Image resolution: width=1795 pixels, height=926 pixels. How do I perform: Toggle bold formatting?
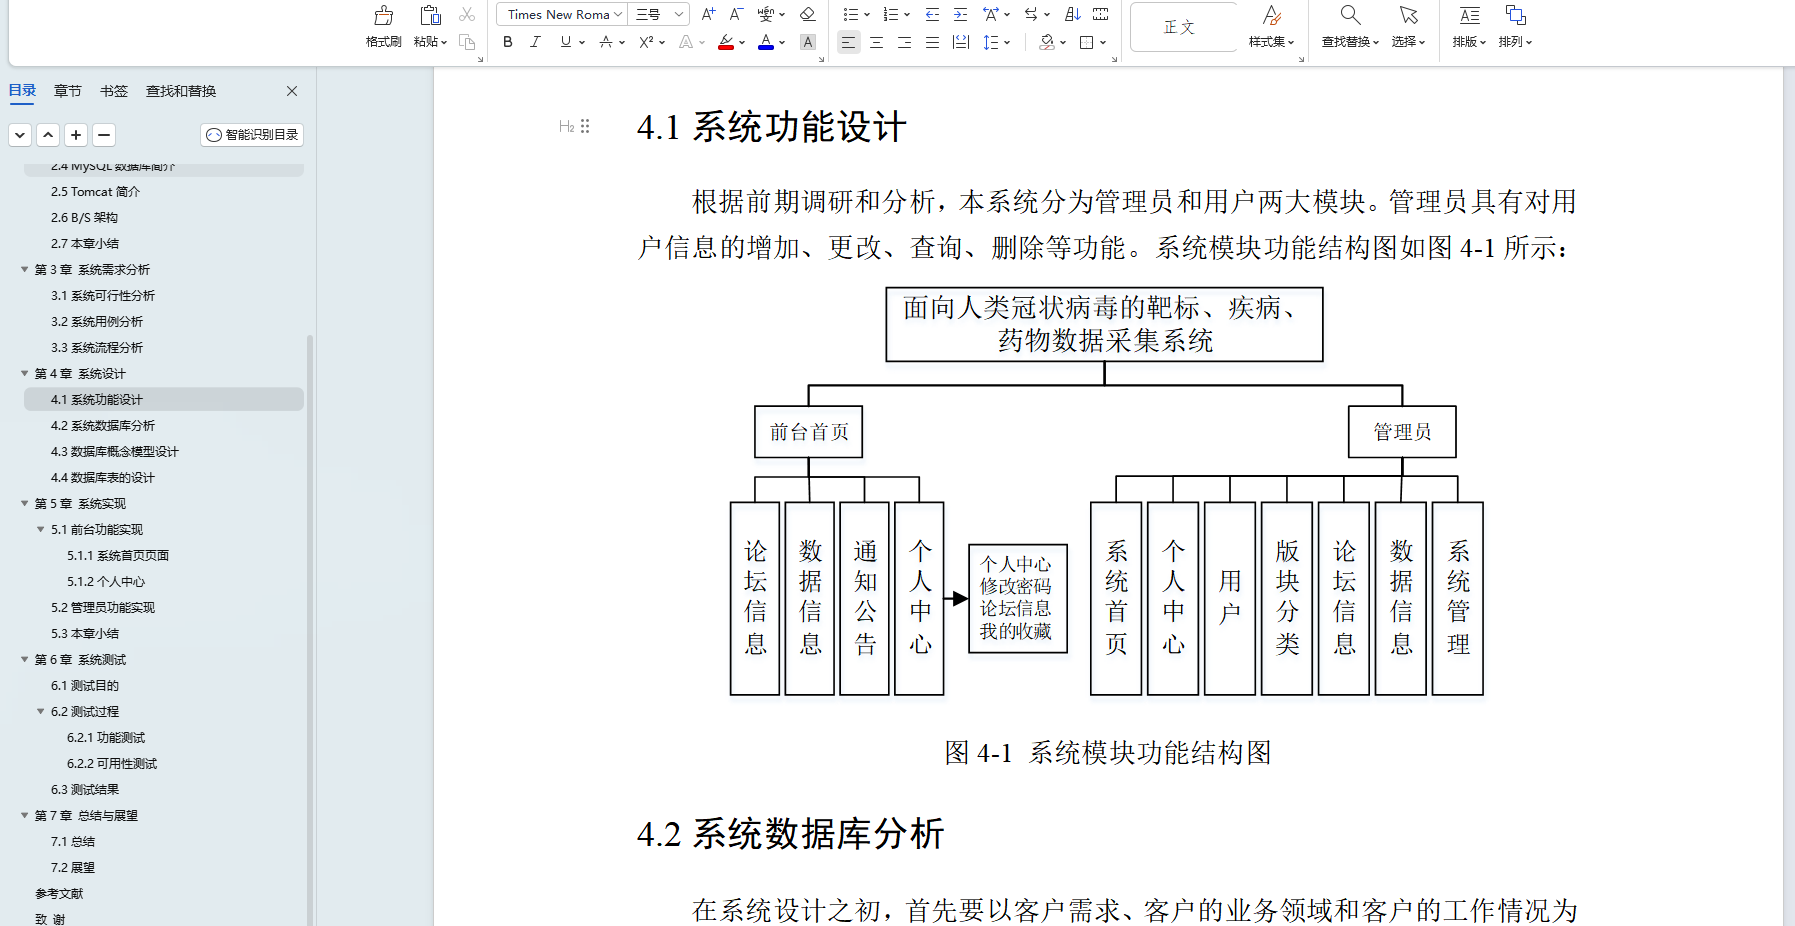508,42
